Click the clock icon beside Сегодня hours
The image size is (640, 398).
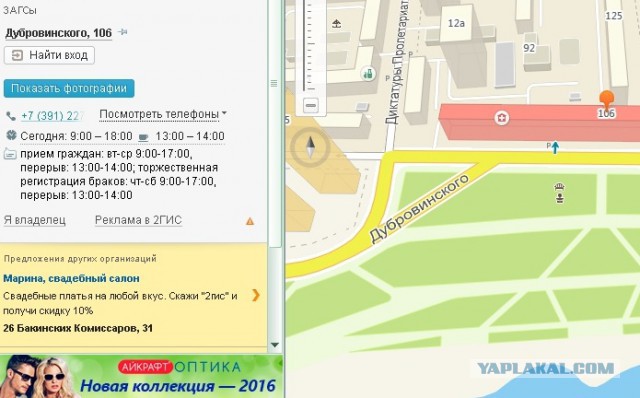[x=11, y=135]
